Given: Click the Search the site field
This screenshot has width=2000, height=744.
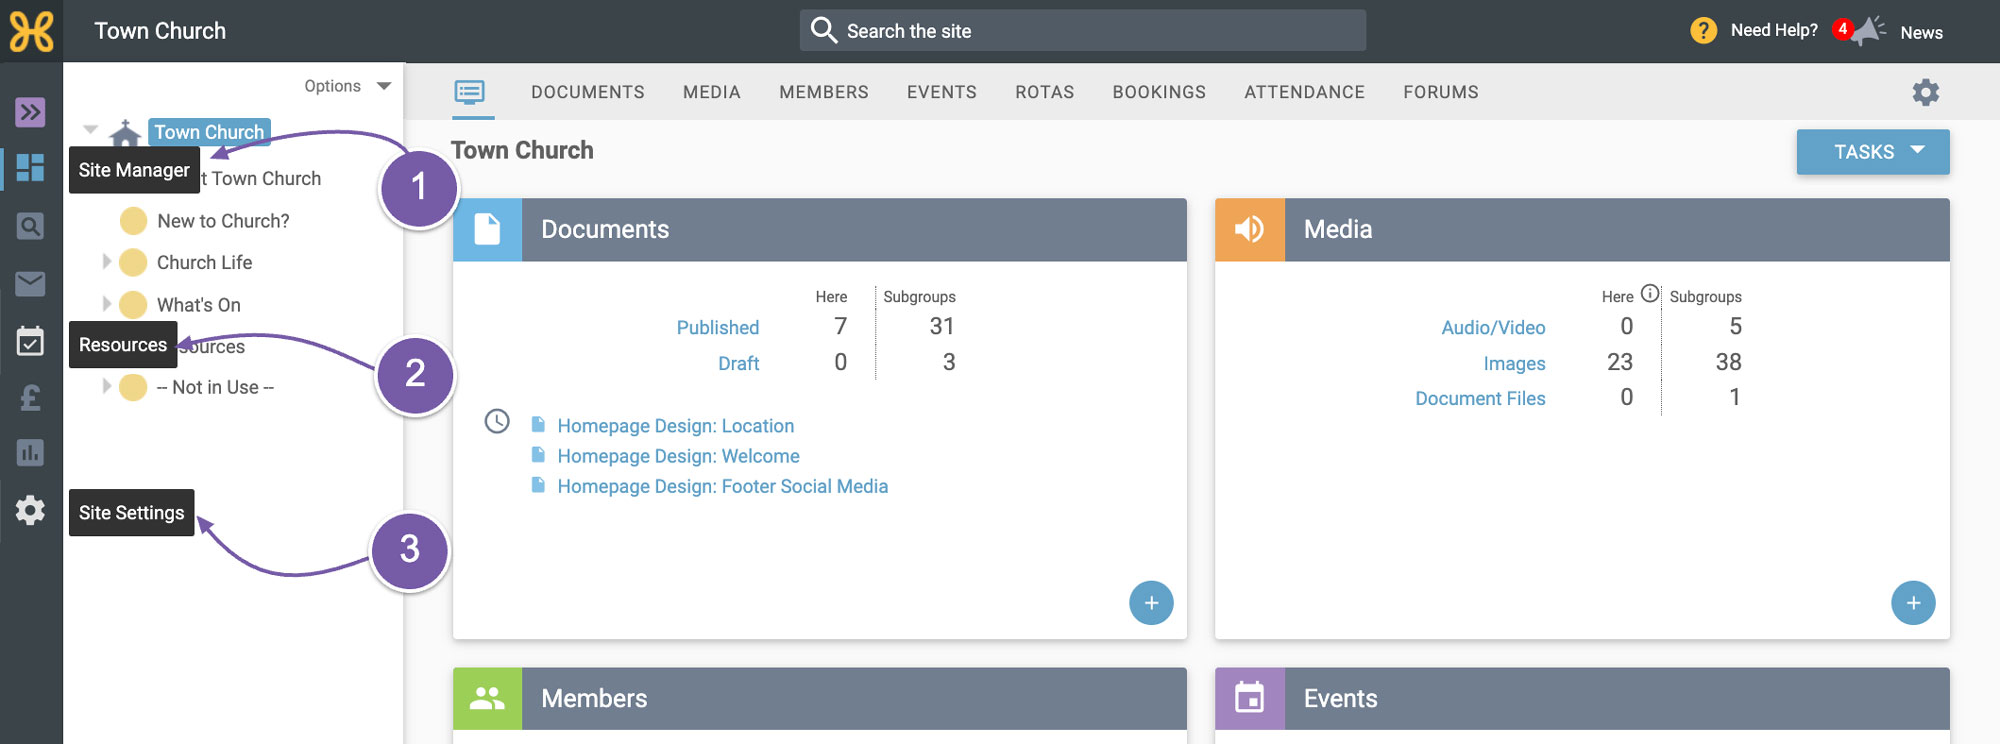Looking at the screenshot, I should pyautogui.click(x=1083, y=31).
